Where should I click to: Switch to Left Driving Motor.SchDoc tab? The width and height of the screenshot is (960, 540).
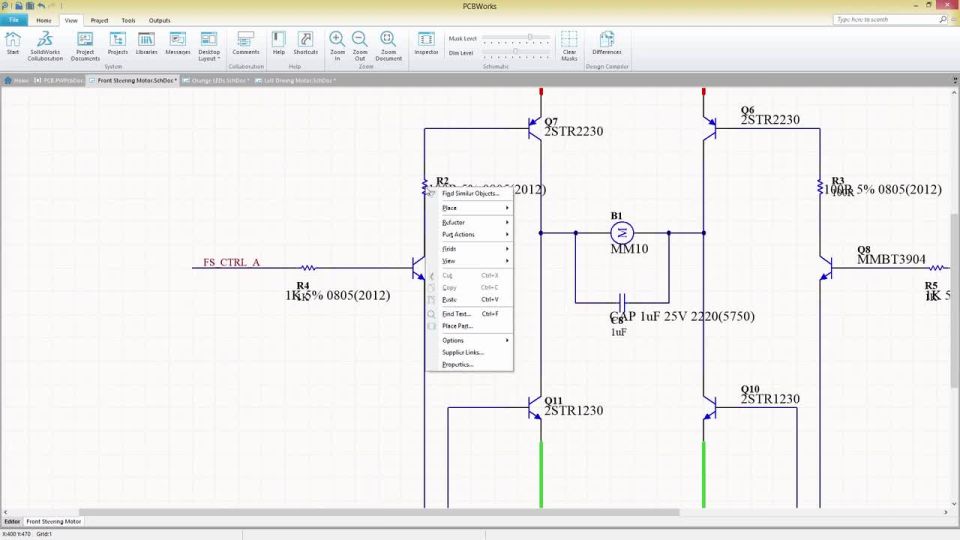pos(294,80)
